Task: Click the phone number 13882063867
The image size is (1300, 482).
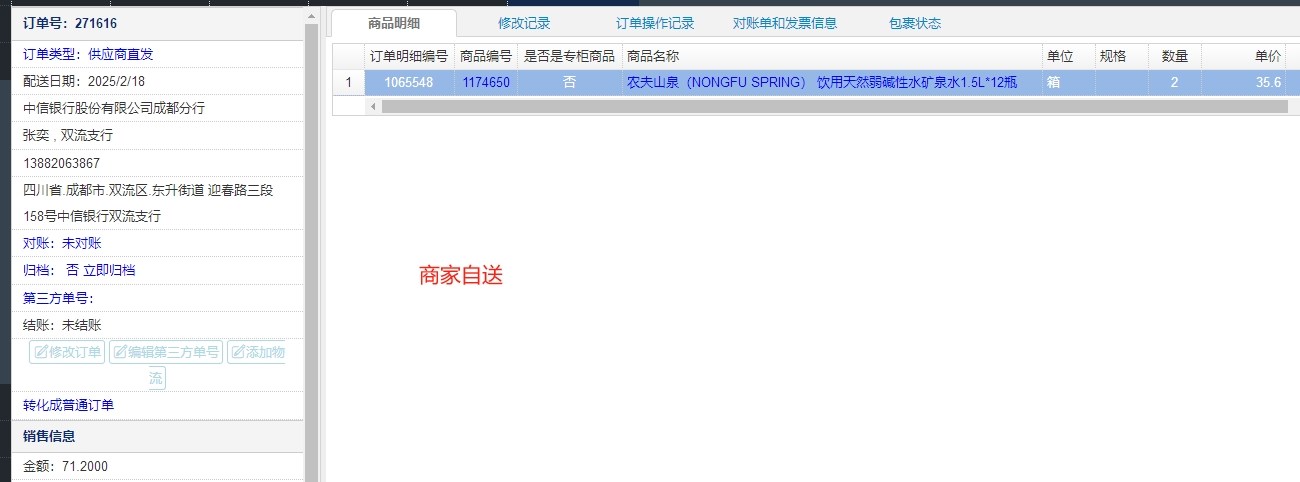Action: click(62, 163)
